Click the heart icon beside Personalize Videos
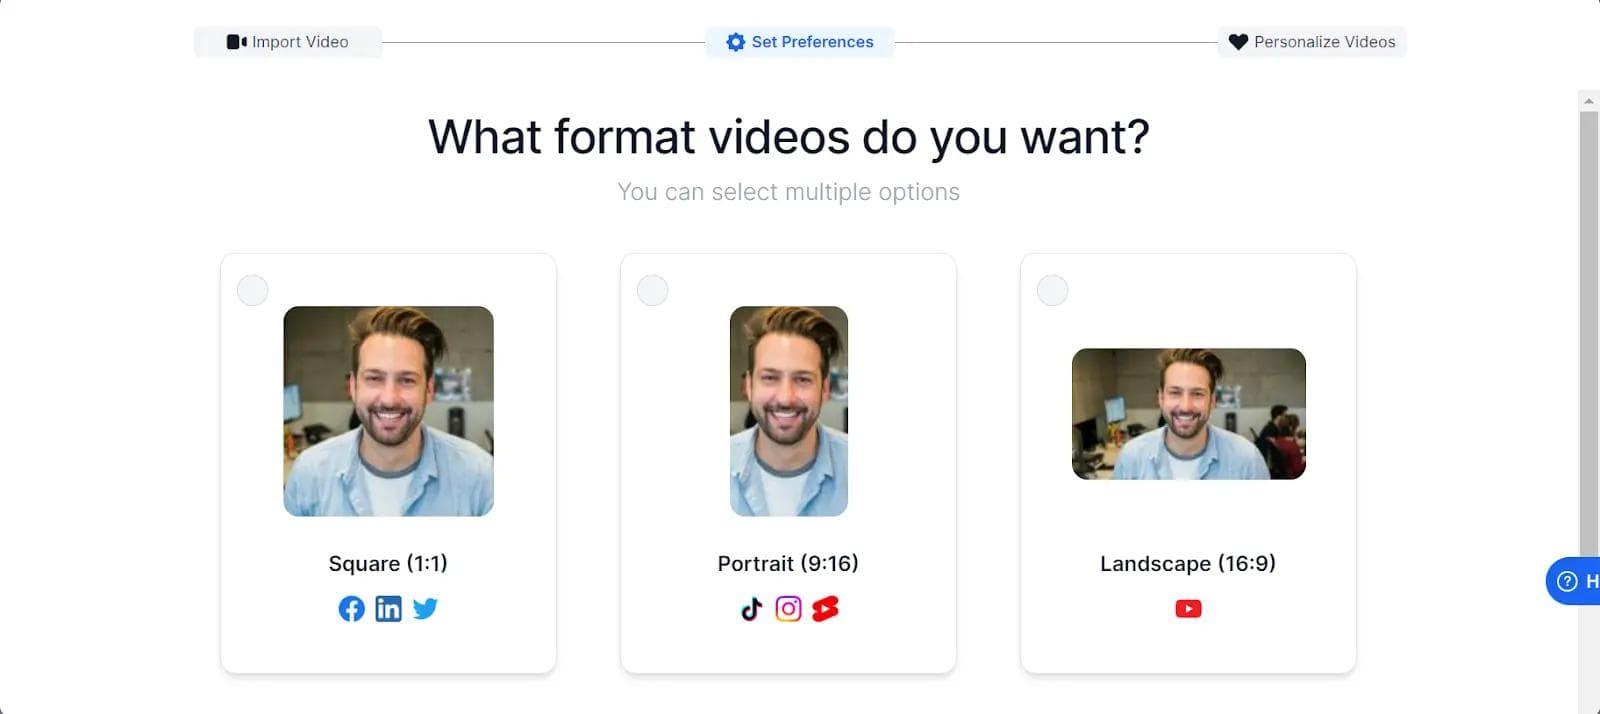This screenshot has width=1600, height=714. click(1238, 42)
